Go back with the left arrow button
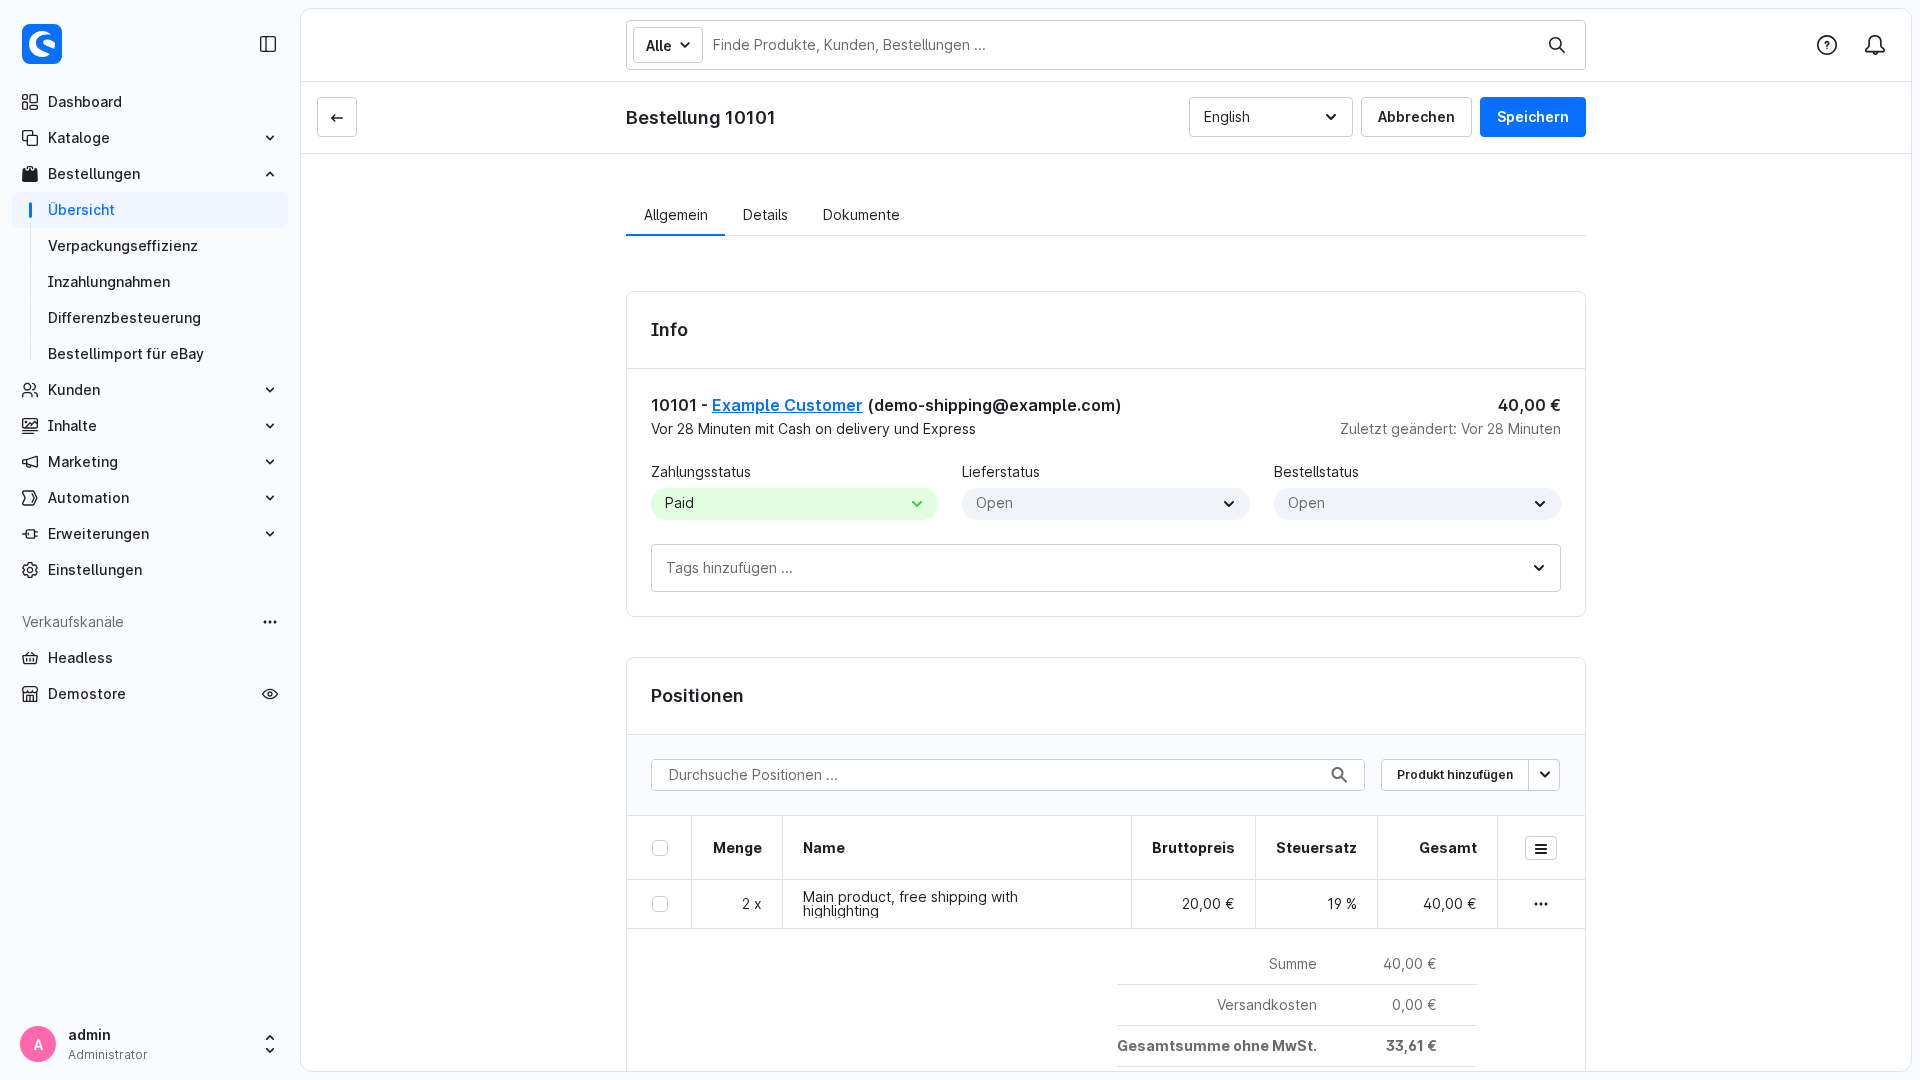The image size is (1920, 1080). click(337, 117)
